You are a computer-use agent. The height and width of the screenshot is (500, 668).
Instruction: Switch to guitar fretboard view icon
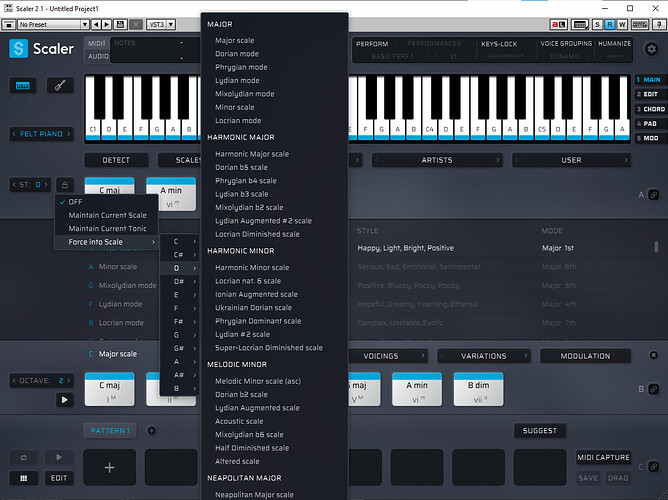[60, 86]
